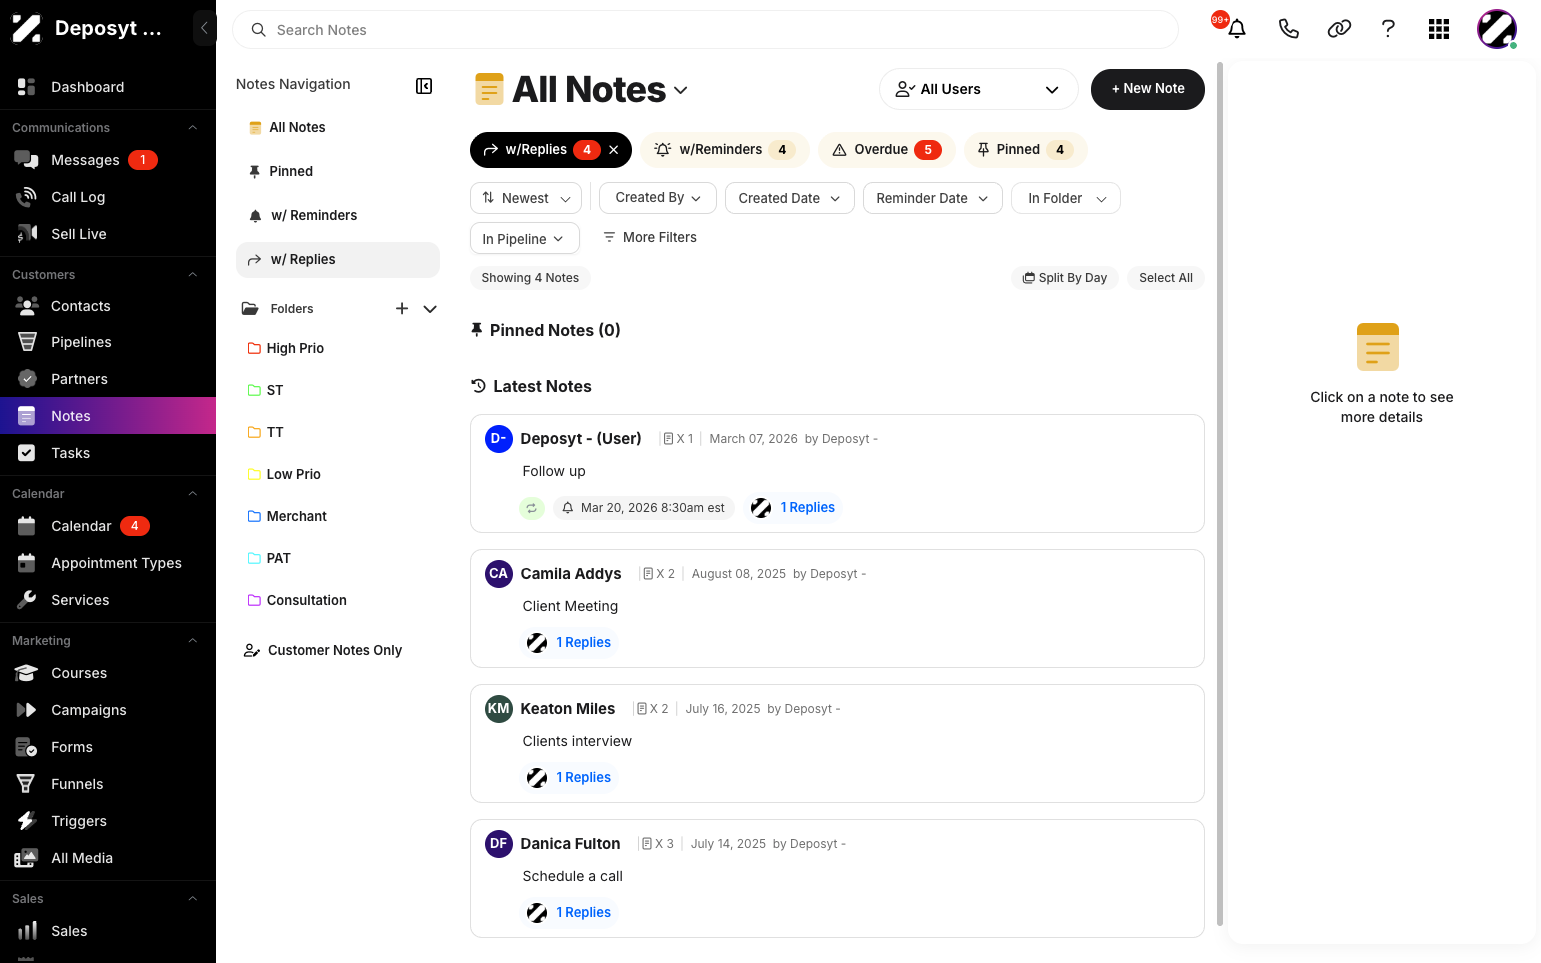Expand the All Notes title dropdown
1541x963 pixels.
(681, 90)
